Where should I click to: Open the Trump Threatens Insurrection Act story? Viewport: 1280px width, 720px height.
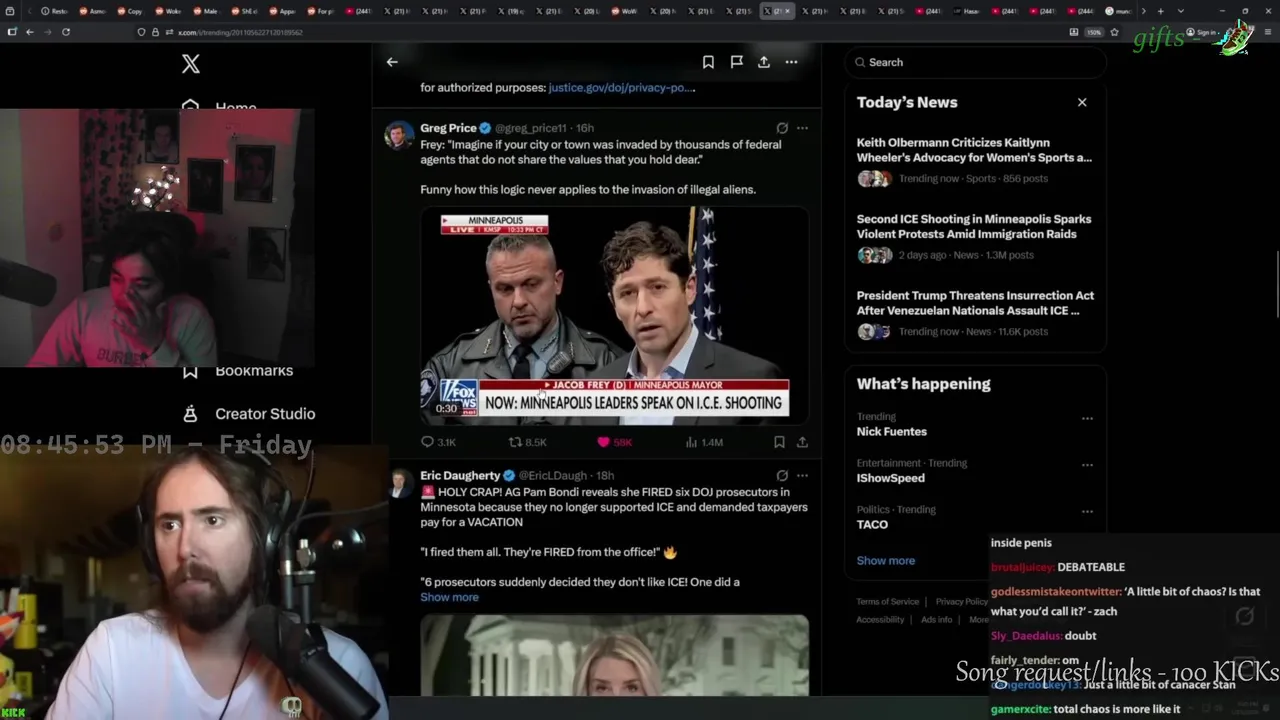point(975,314)
